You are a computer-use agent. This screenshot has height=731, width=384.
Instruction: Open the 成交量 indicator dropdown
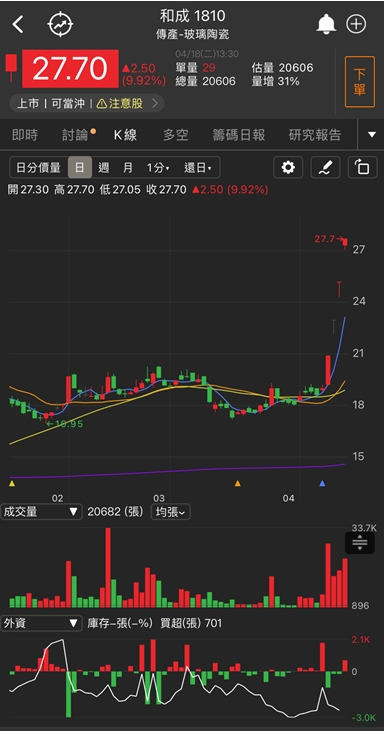tap(41, 512)
